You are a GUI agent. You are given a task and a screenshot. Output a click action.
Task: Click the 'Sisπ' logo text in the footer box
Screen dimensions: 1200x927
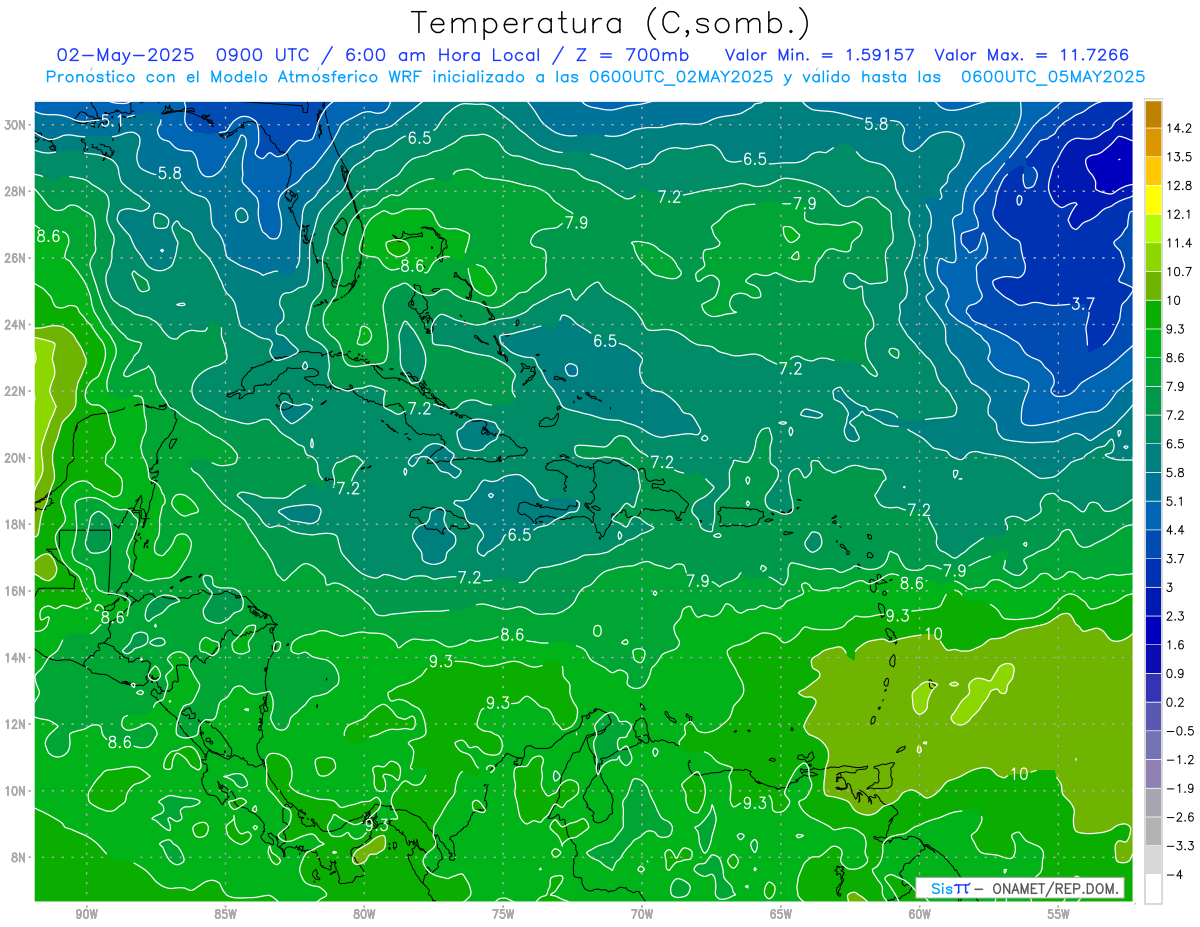tap(949, 888)
